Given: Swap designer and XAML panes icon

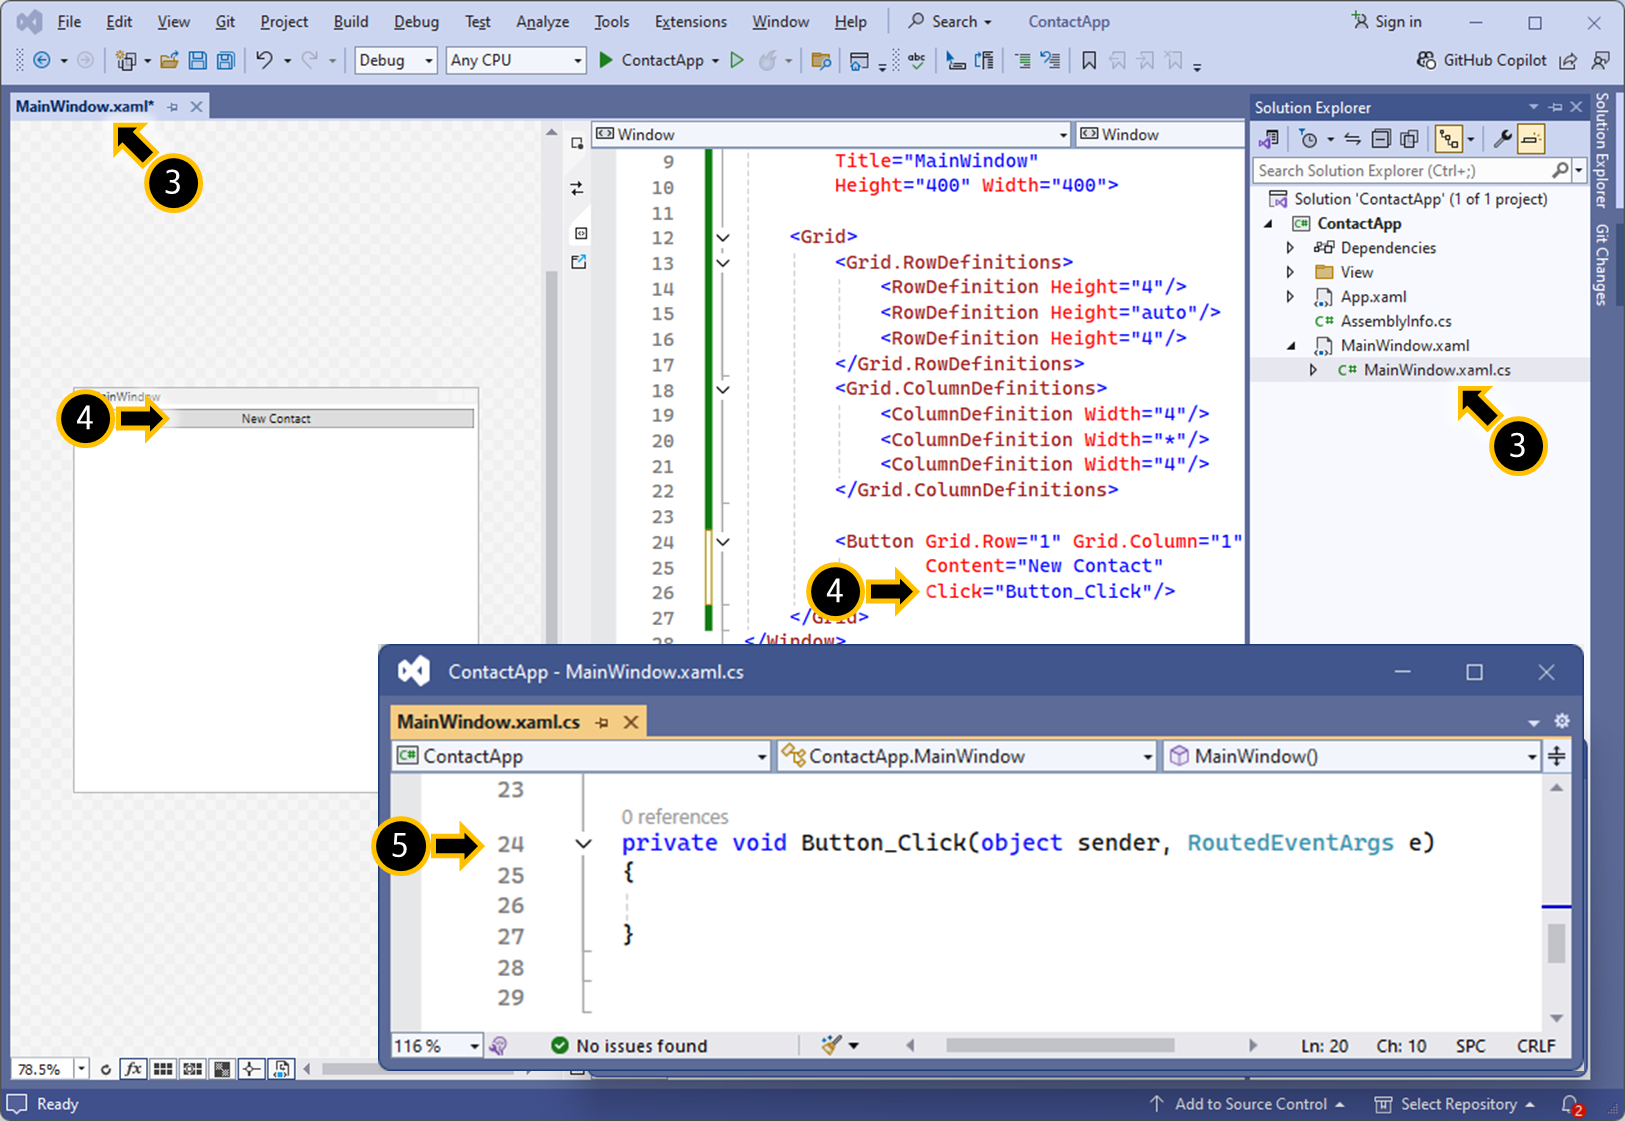Looking at the screenshot, I should pyautogui.click(x=577, y=188).
